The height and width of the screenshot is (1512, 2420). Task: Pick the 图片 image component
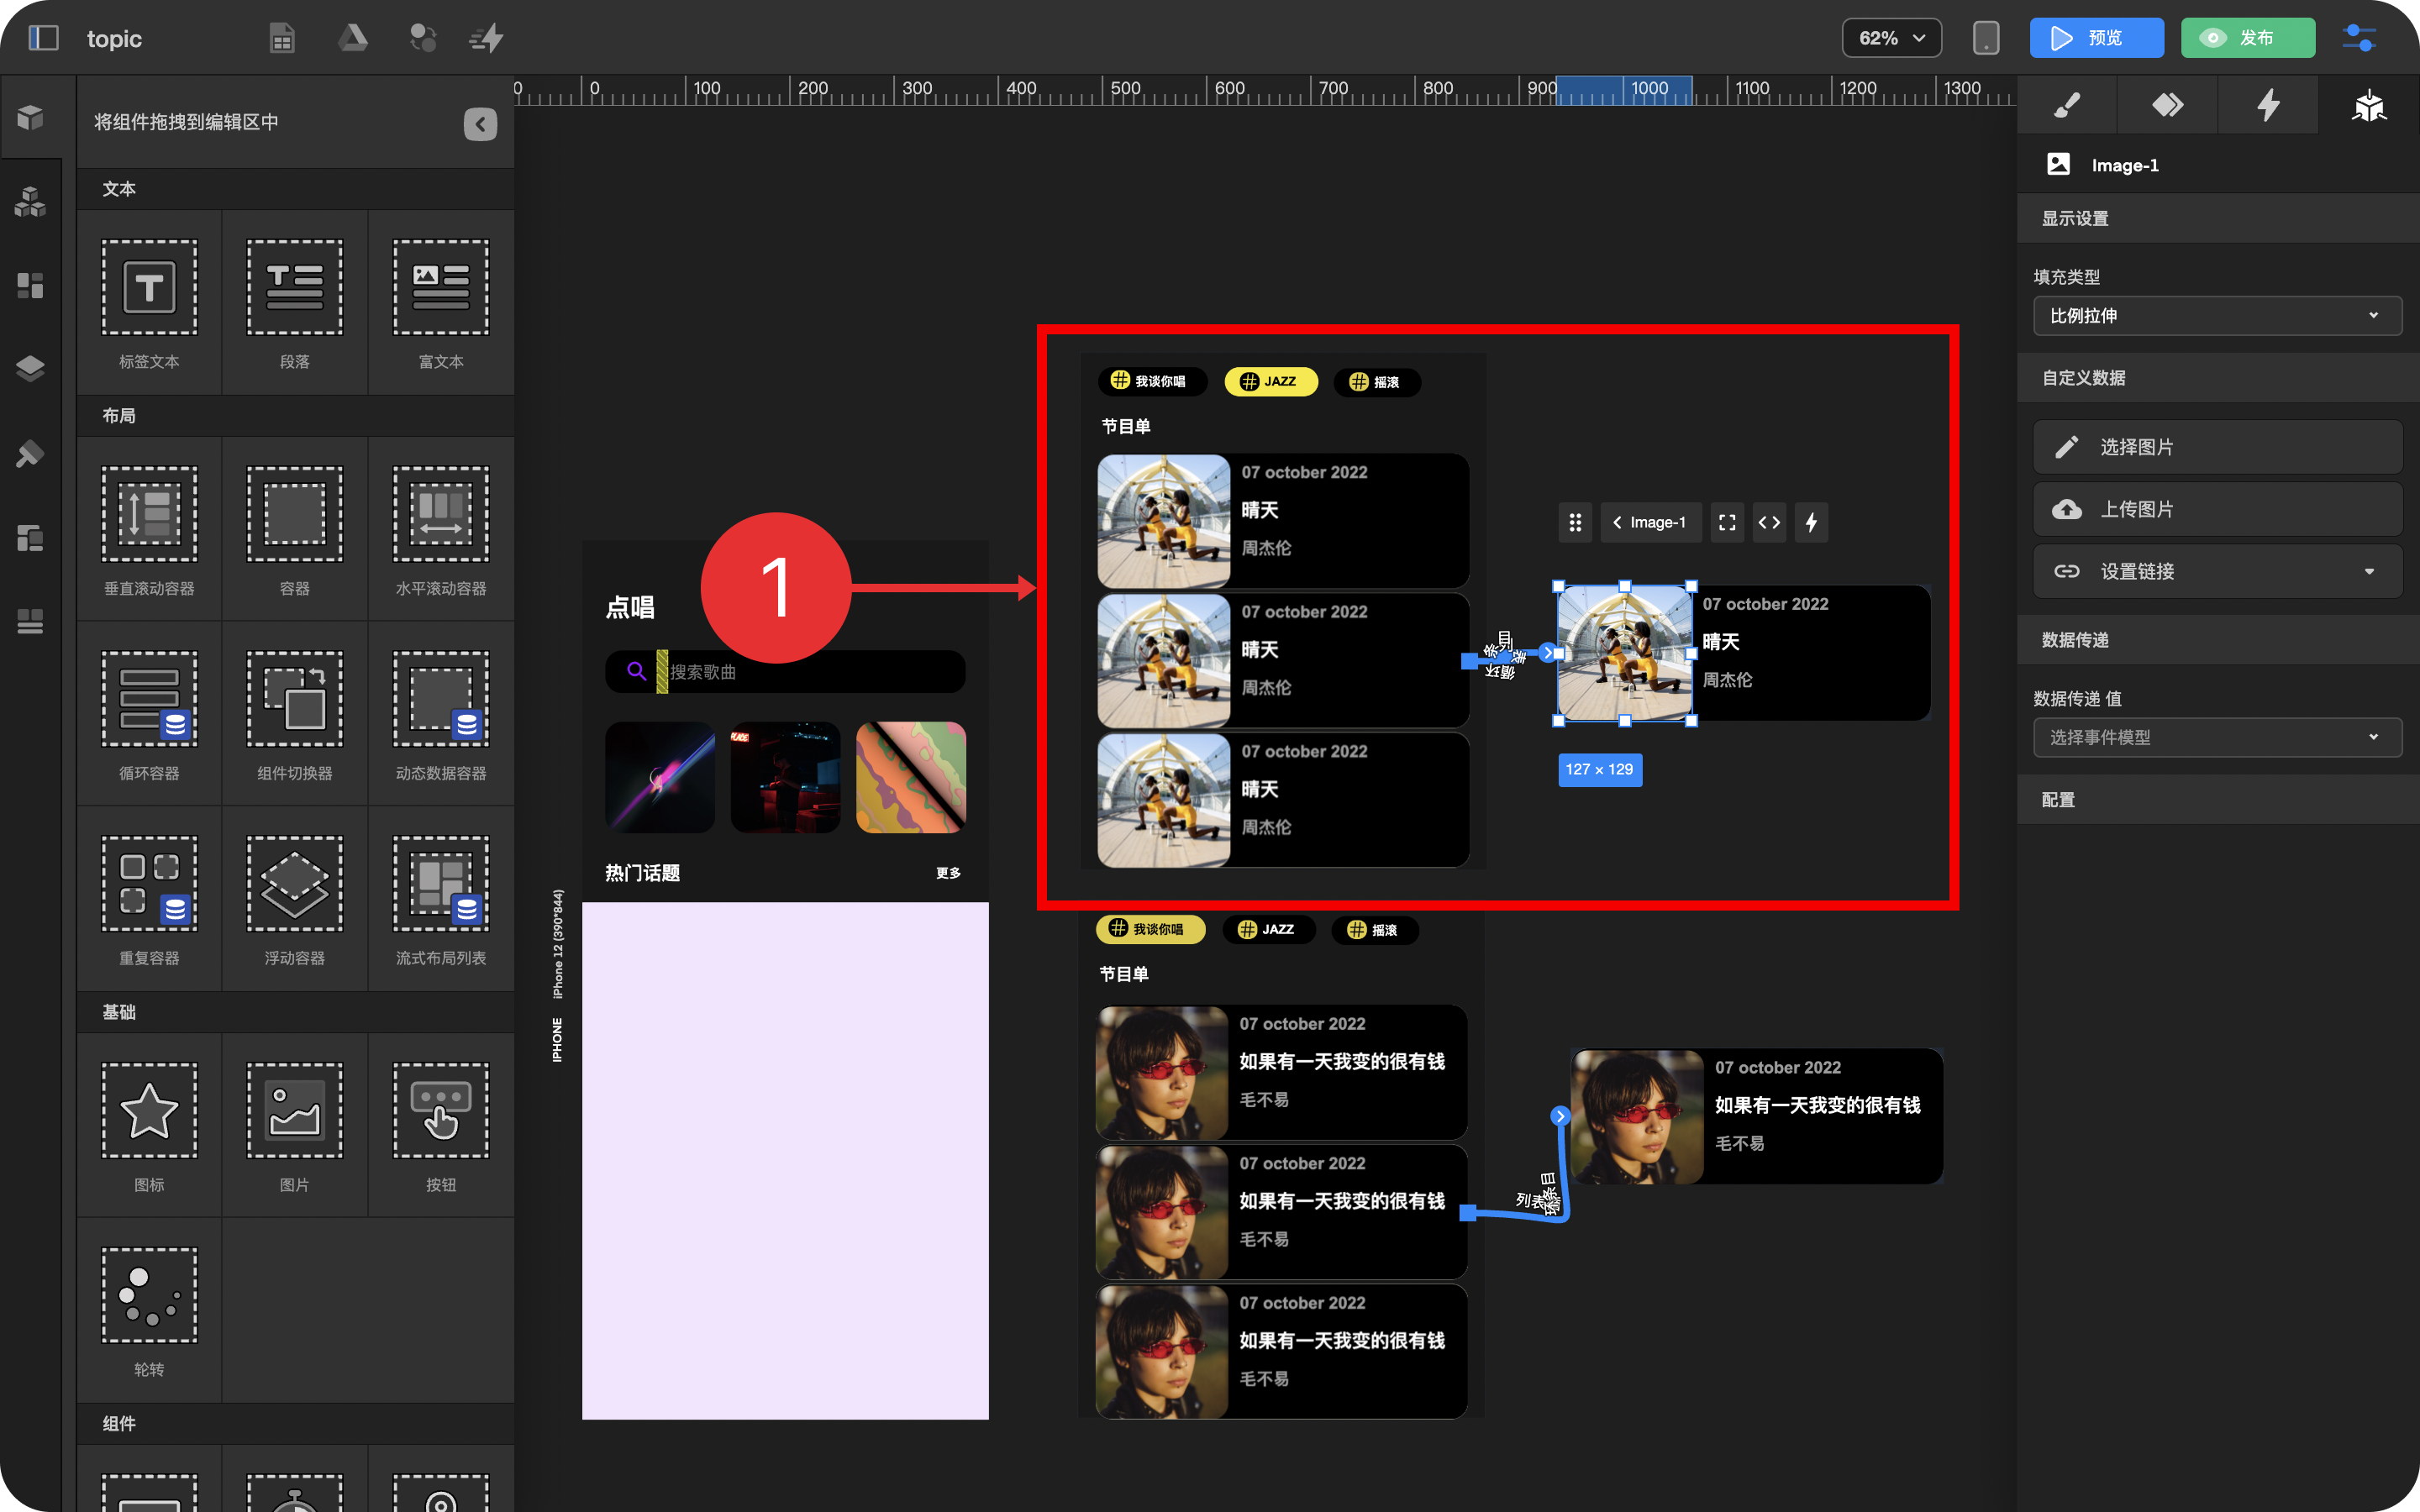point(294,1126)
